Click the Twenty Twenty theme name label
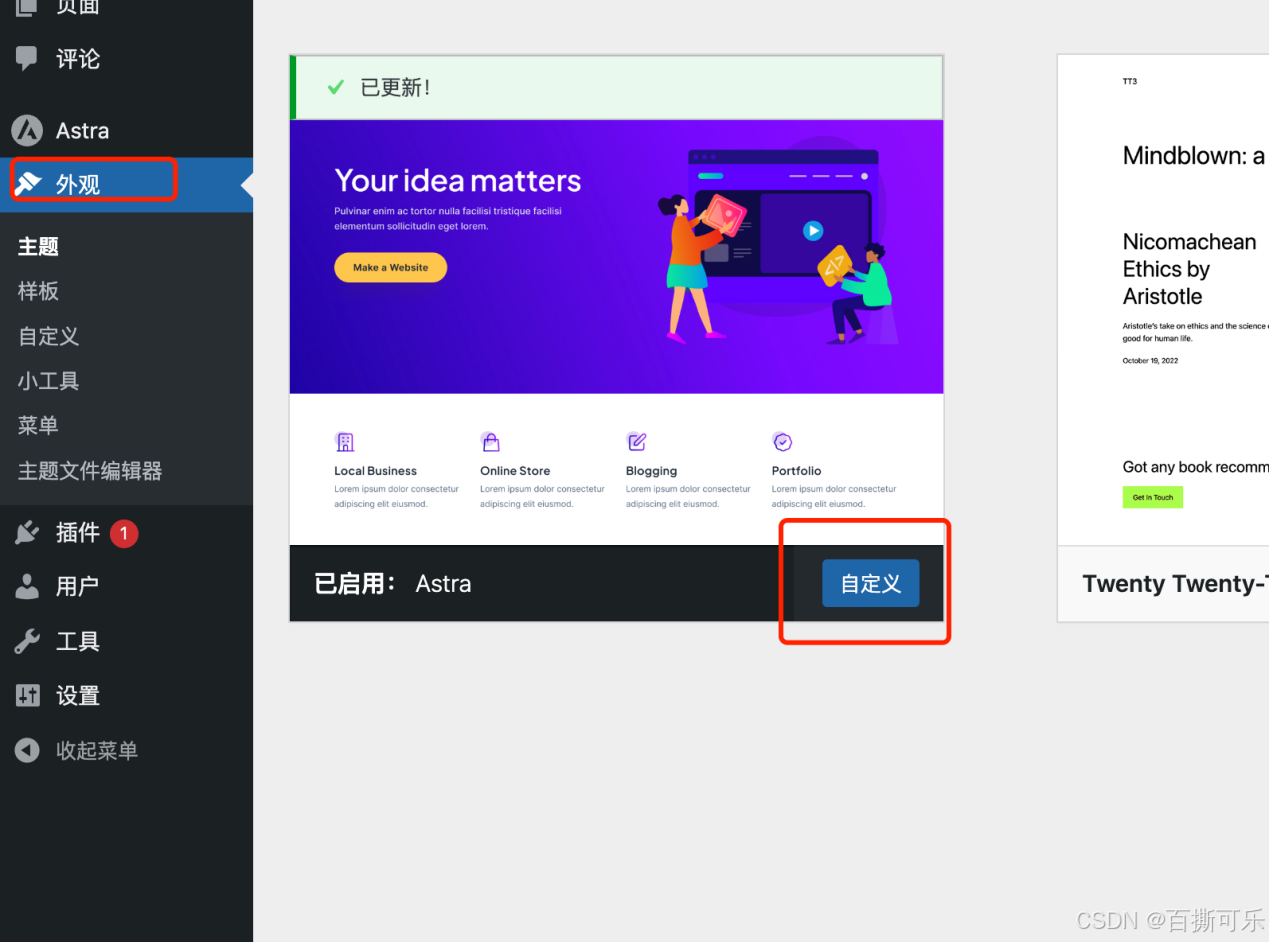 pyautogui.click(x=1175, y=584)
